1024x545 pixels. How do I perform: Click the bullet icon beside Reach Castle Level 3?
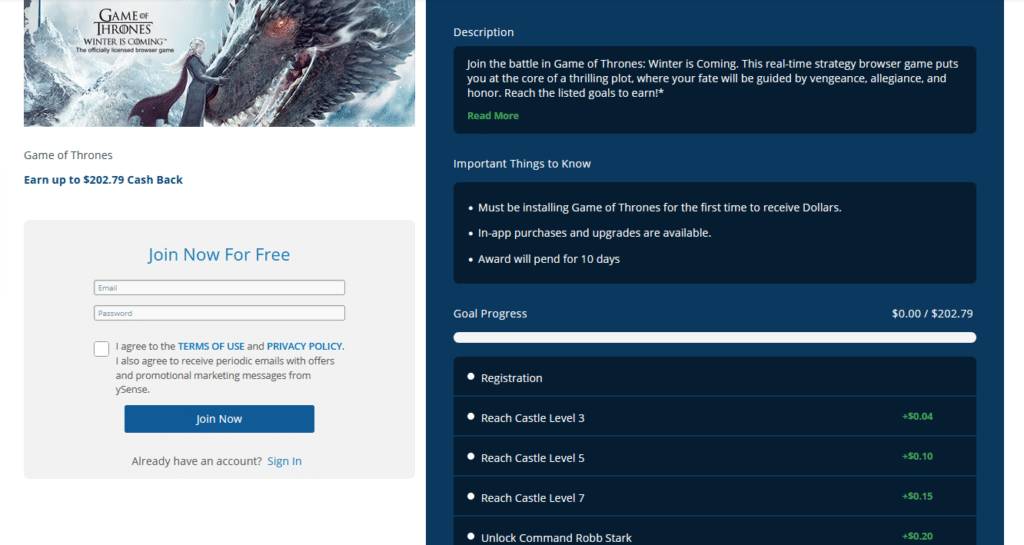click(x=470, y=416)
